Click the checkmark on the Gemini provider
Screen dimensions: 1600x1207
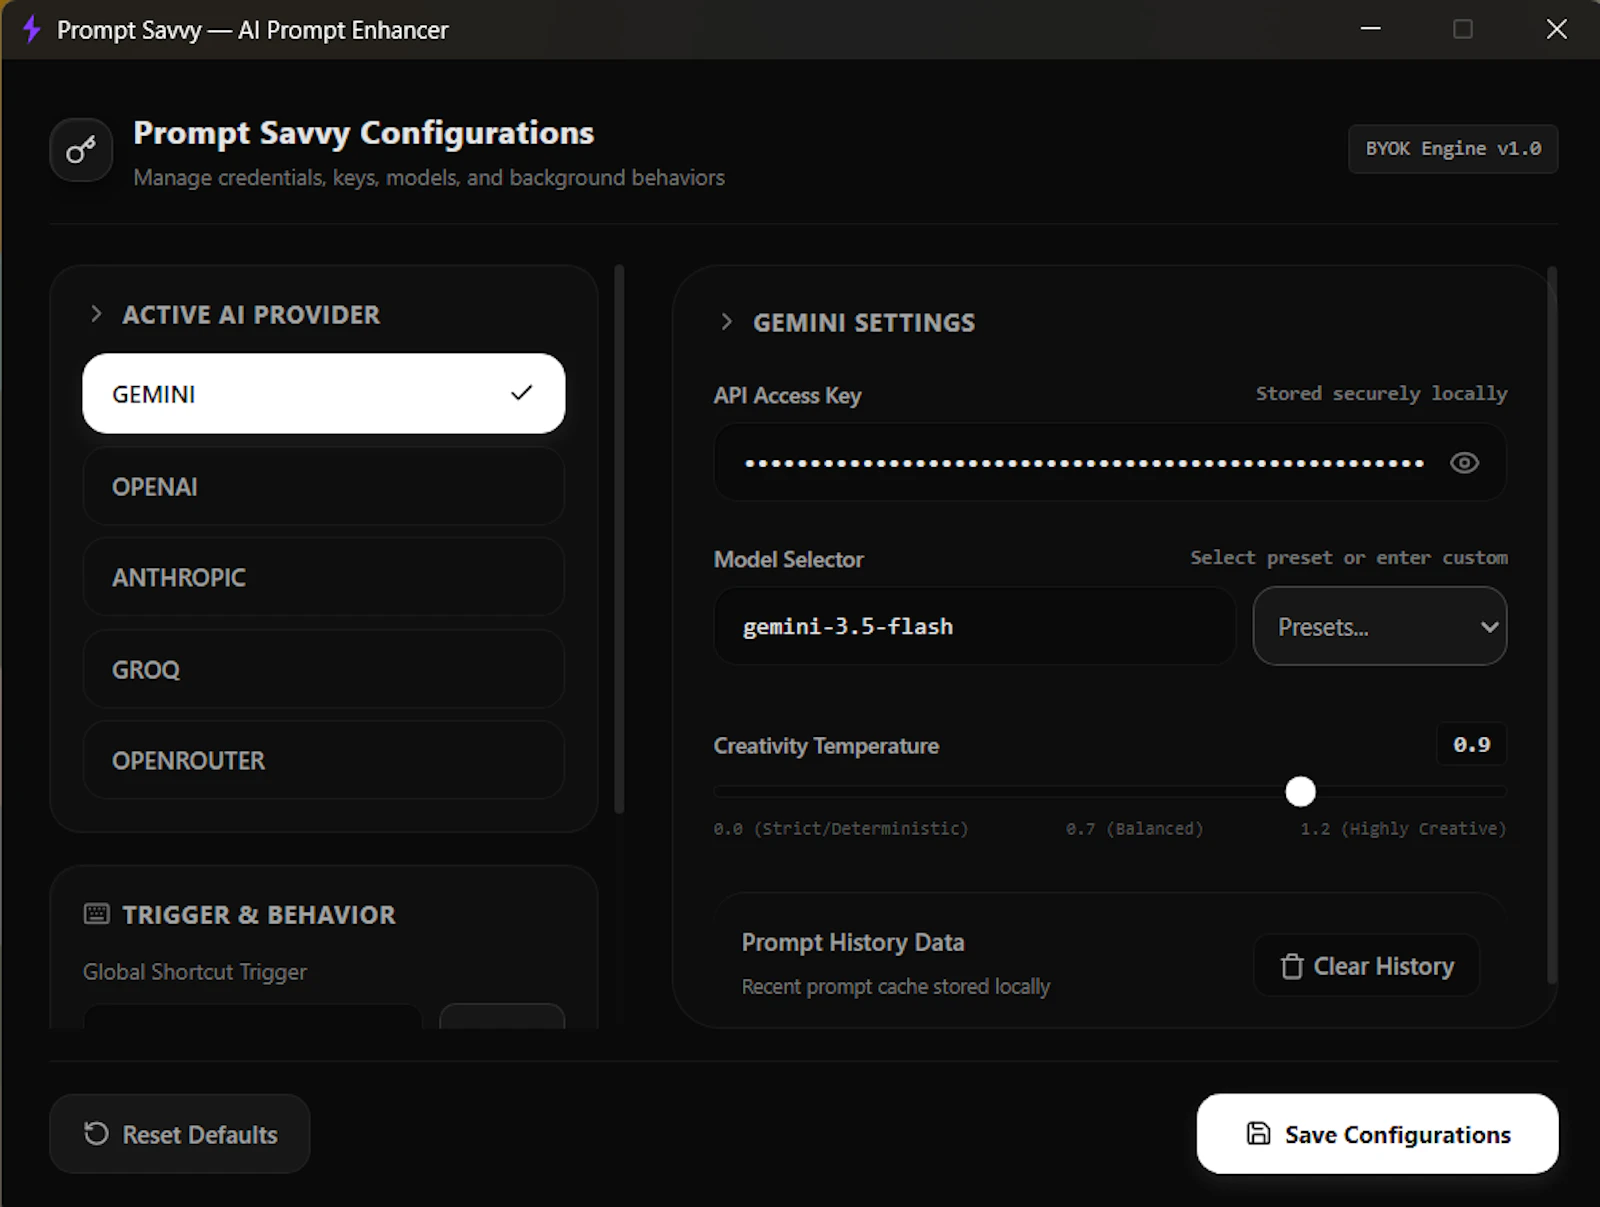click(x=521, y=393)
